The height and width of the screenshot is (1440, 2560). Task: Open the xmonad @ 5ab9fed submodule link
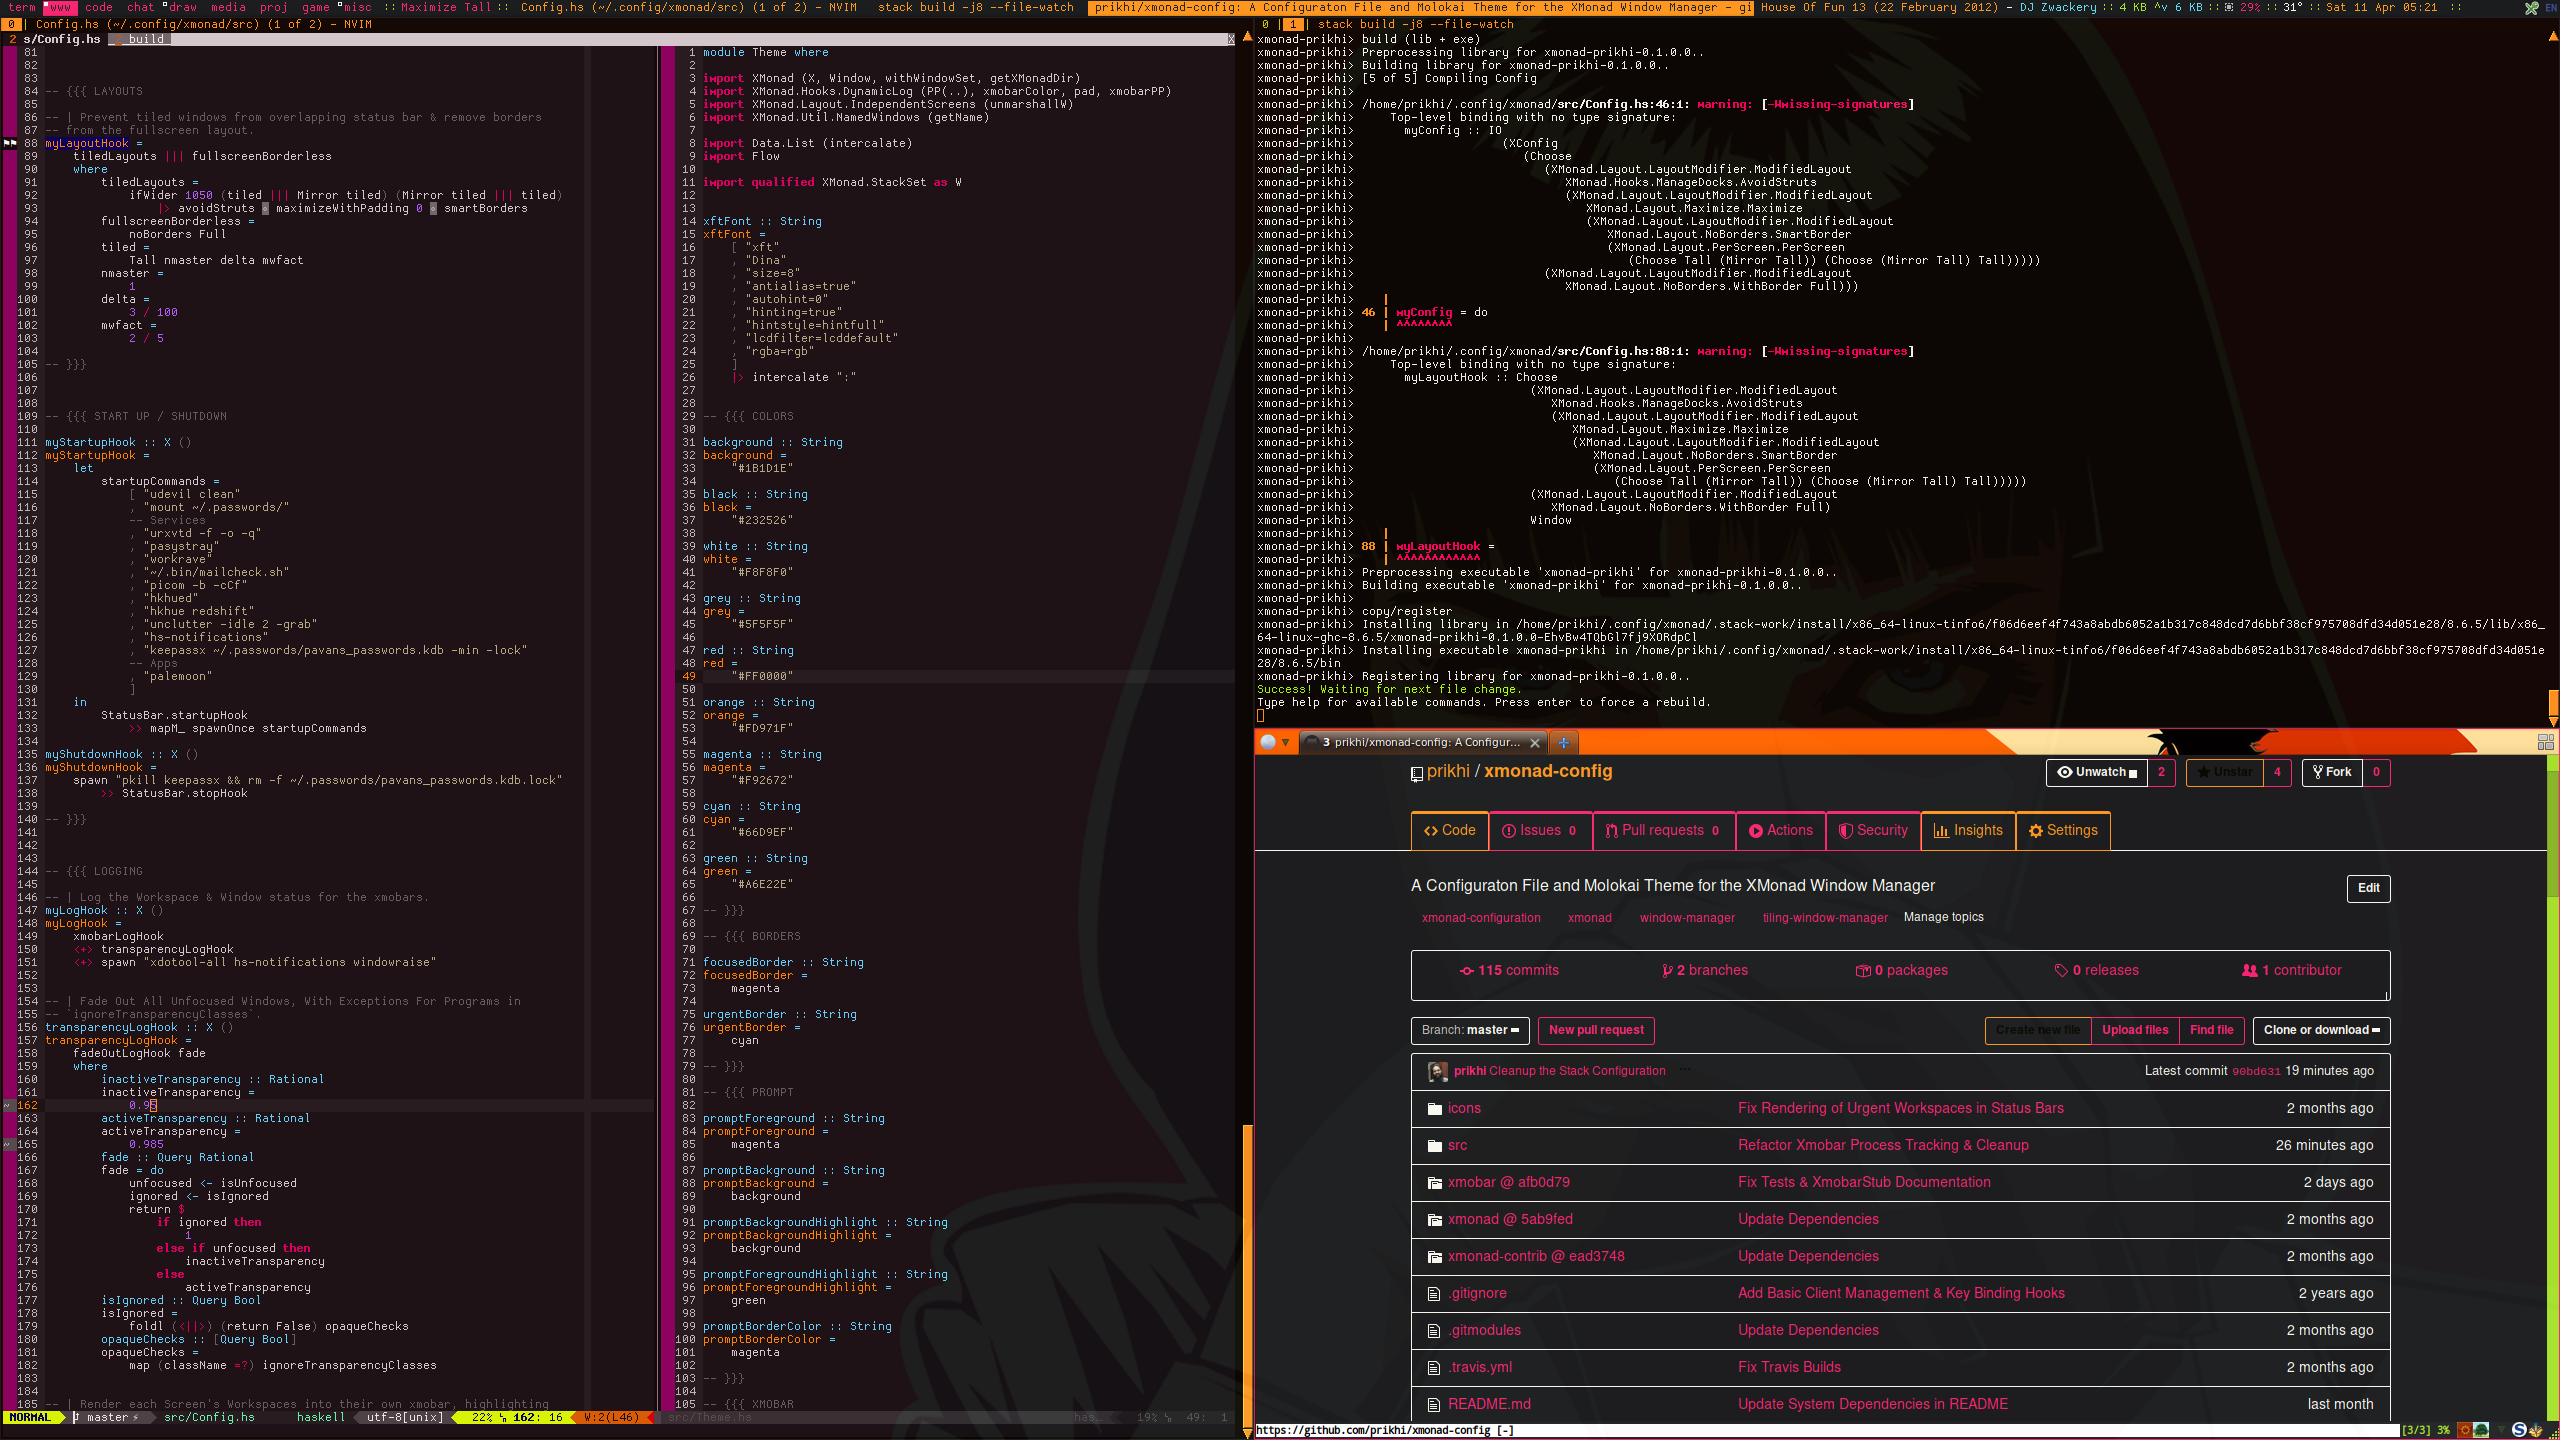pyautogui.click(x=1510, y=1220)
